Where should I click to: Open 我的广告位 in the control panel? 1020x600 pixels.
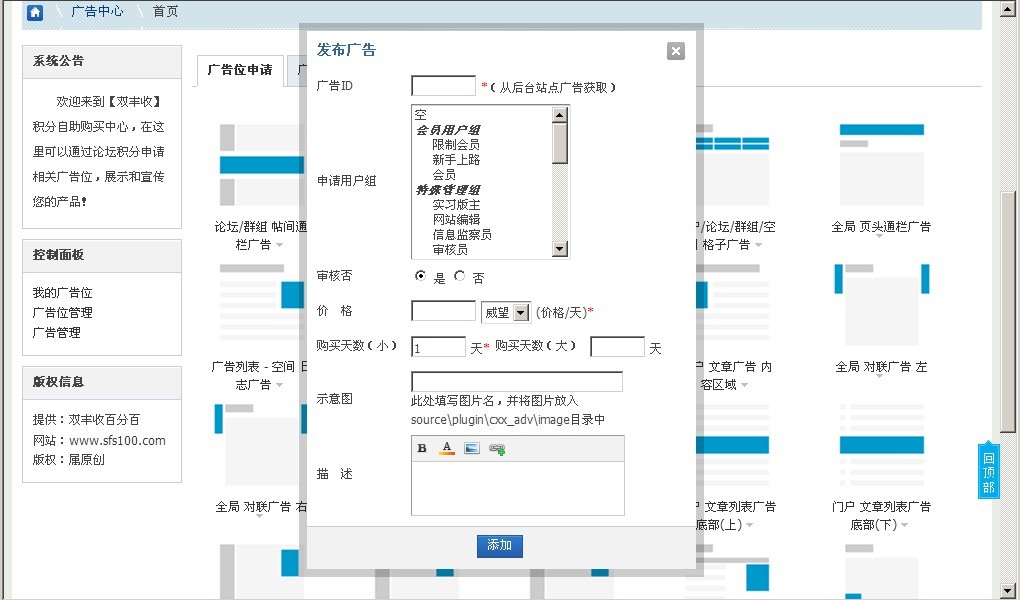click(62, 292)
